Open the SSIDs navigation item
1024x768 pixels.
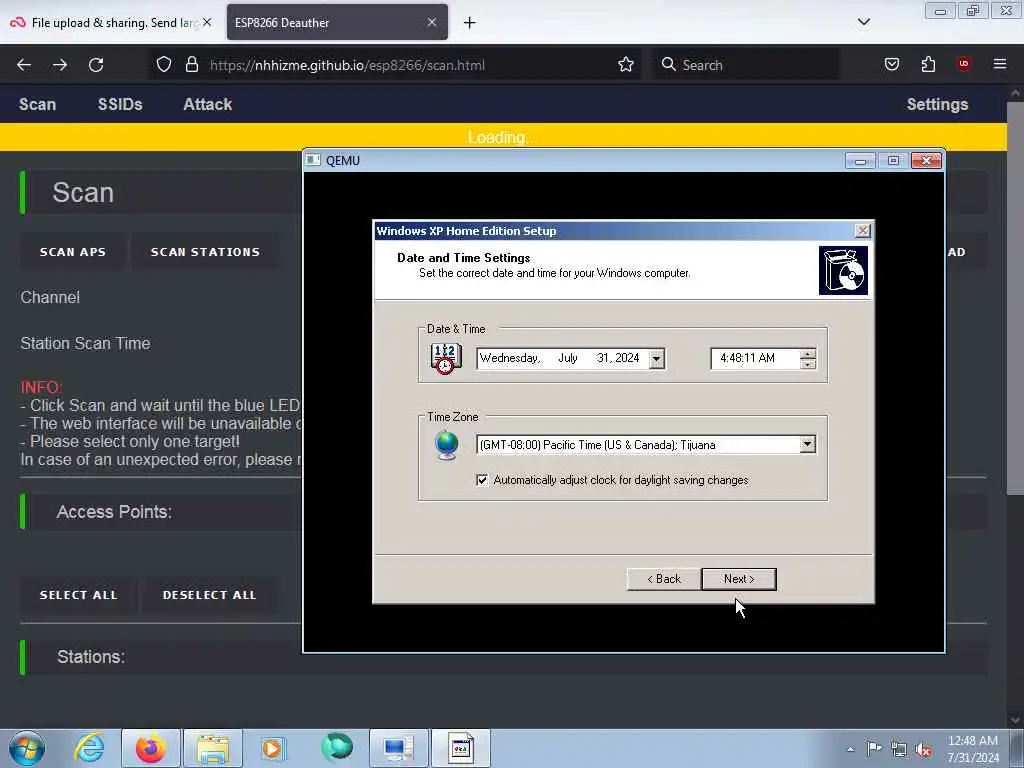[x=120, y=104]
